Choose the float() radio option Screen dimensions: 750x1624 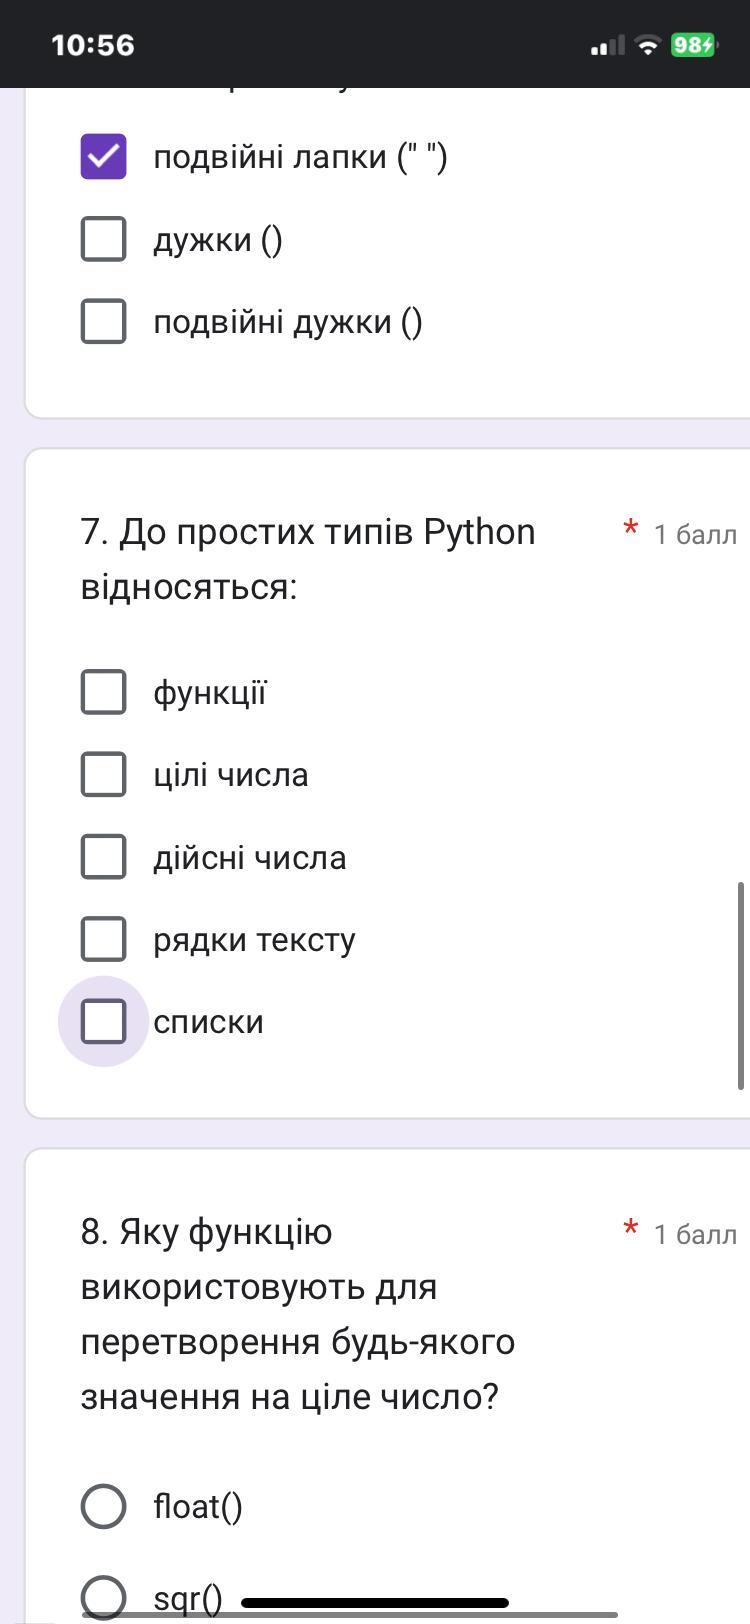coord(103,1506)
